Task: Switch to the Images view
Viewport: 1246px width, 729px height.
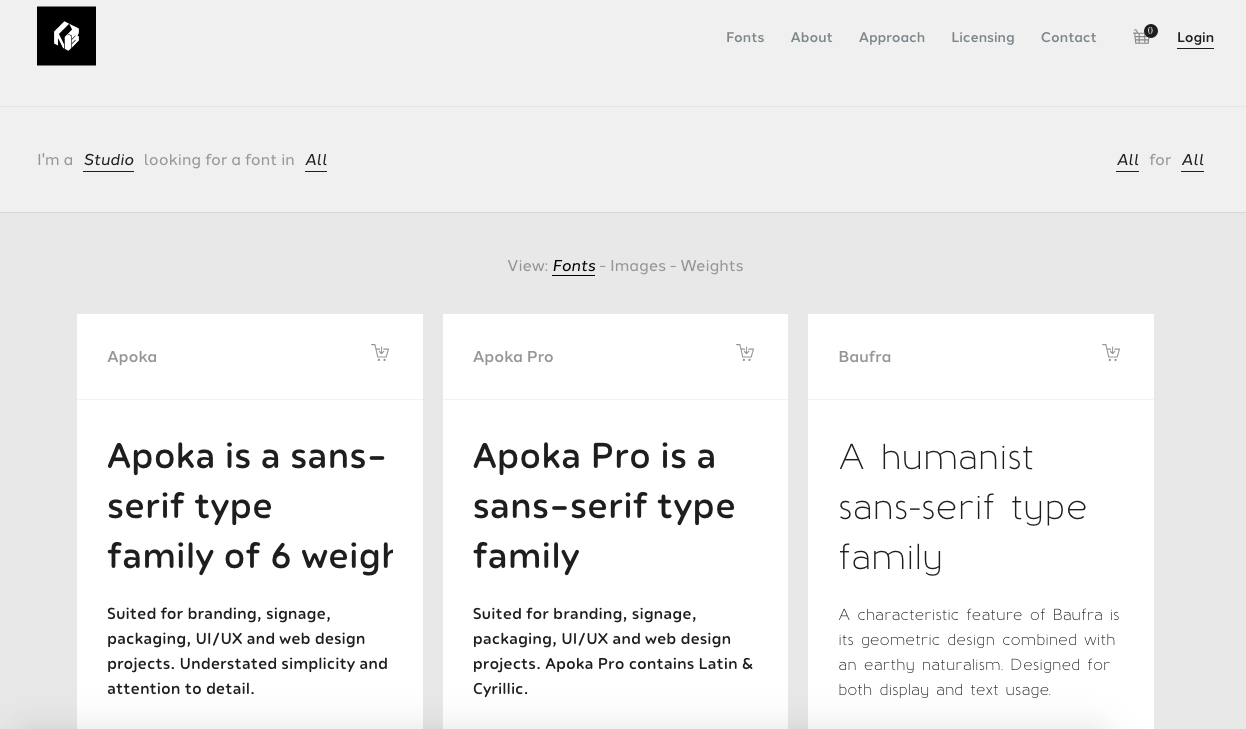Action: [x=638, y=266]
